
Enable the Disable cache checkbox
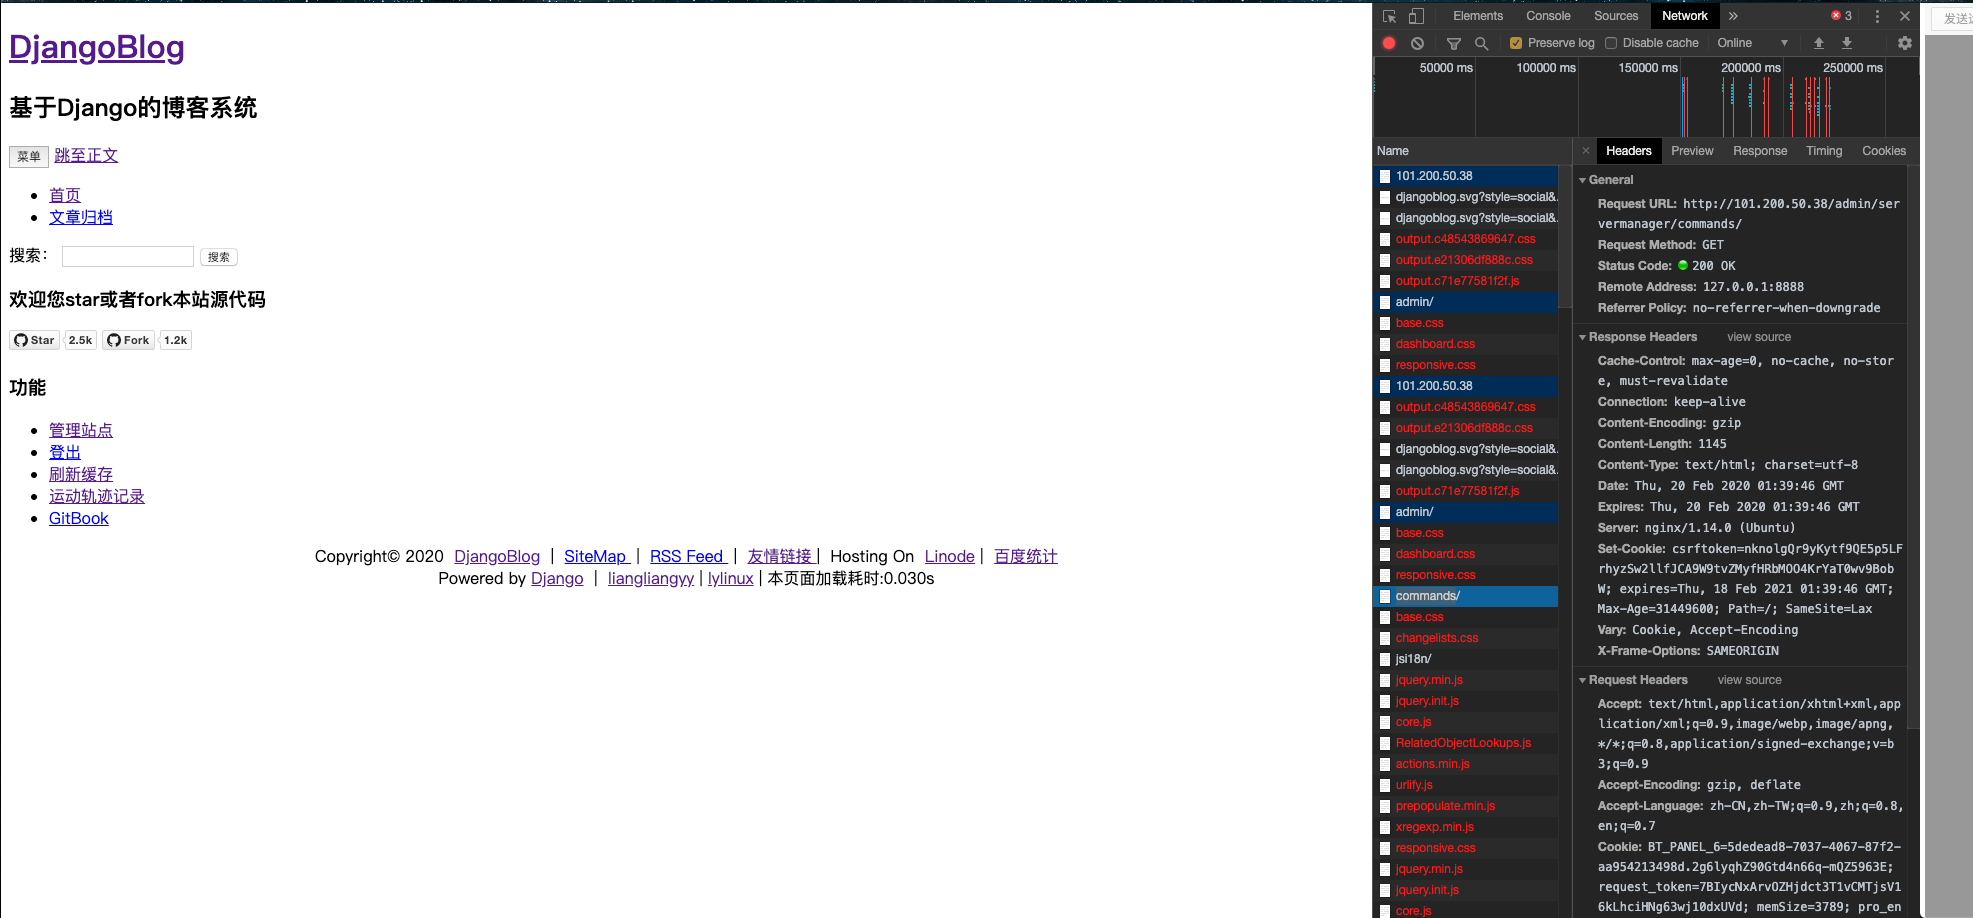[1611, 43]
